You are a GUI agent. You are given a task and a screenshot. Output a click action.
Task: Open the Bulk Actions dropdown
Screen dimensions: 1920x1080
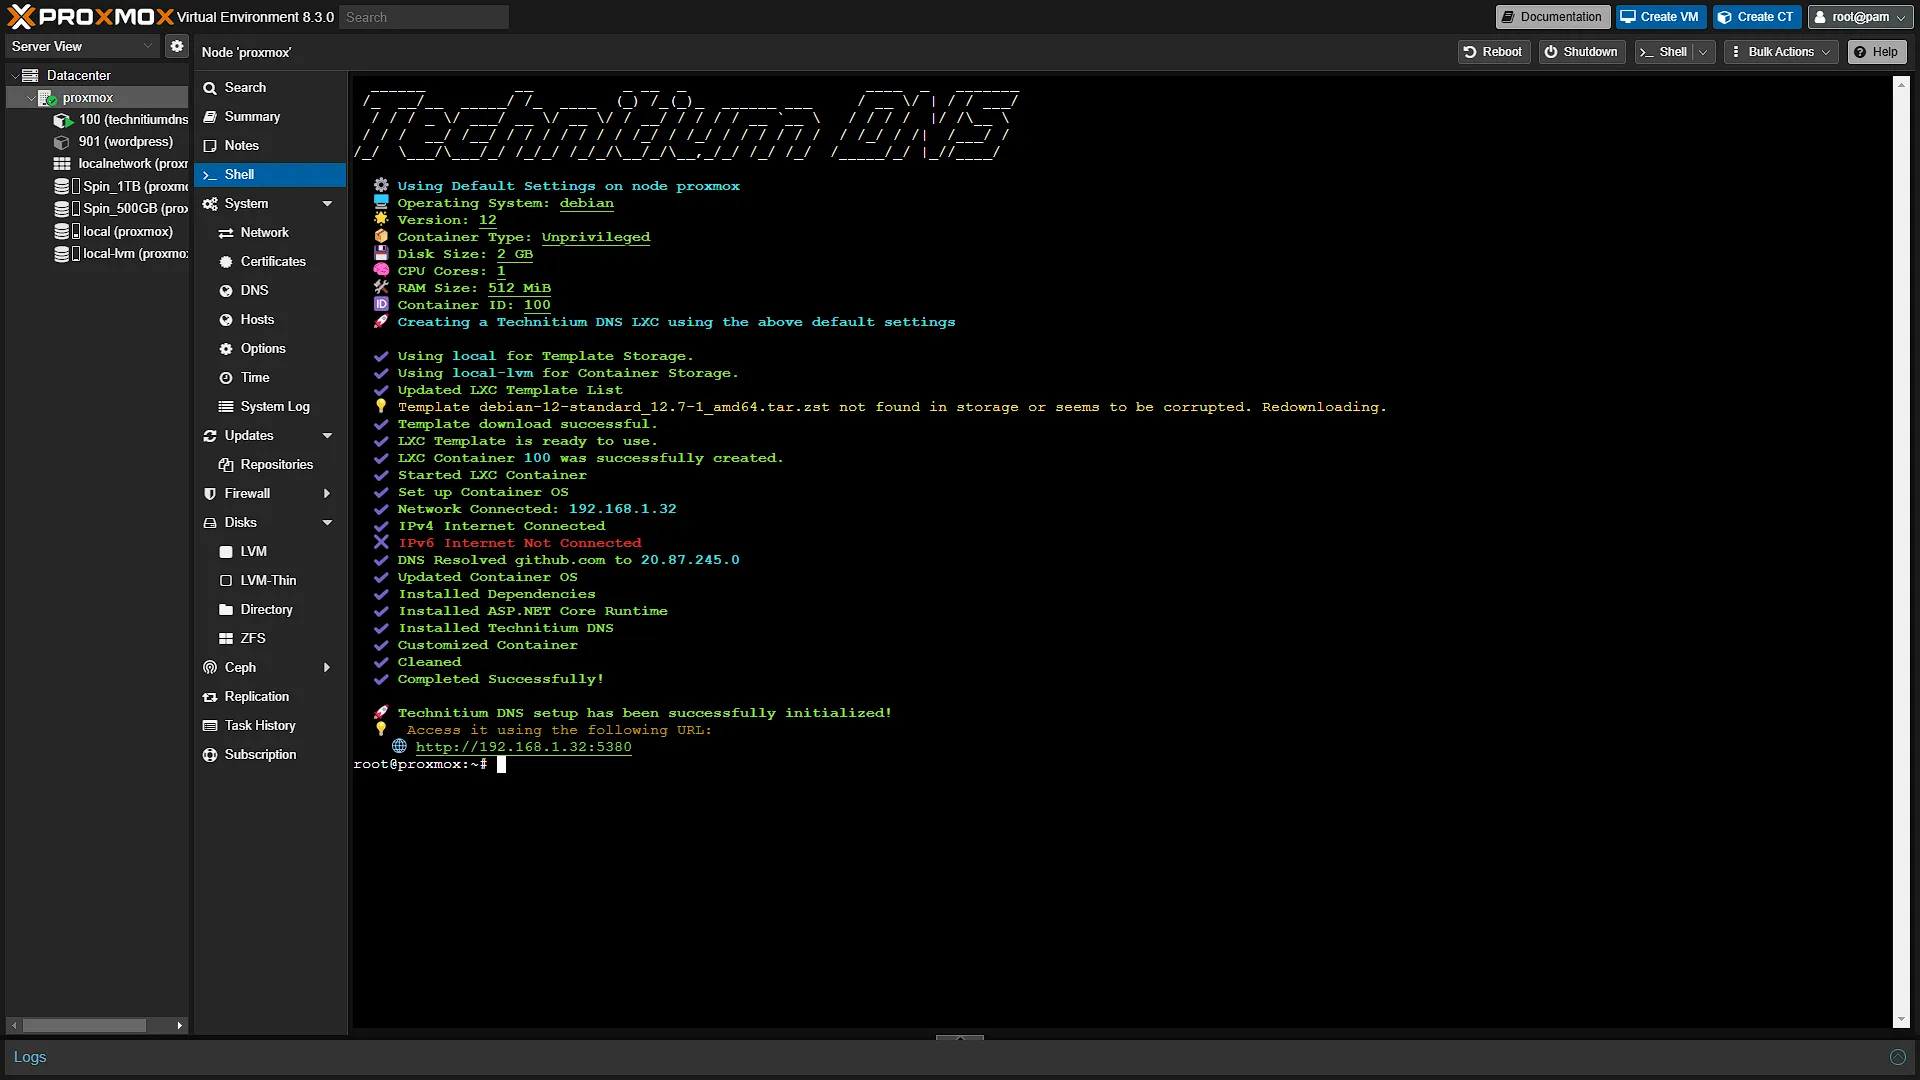click(x=1782, y=52)
